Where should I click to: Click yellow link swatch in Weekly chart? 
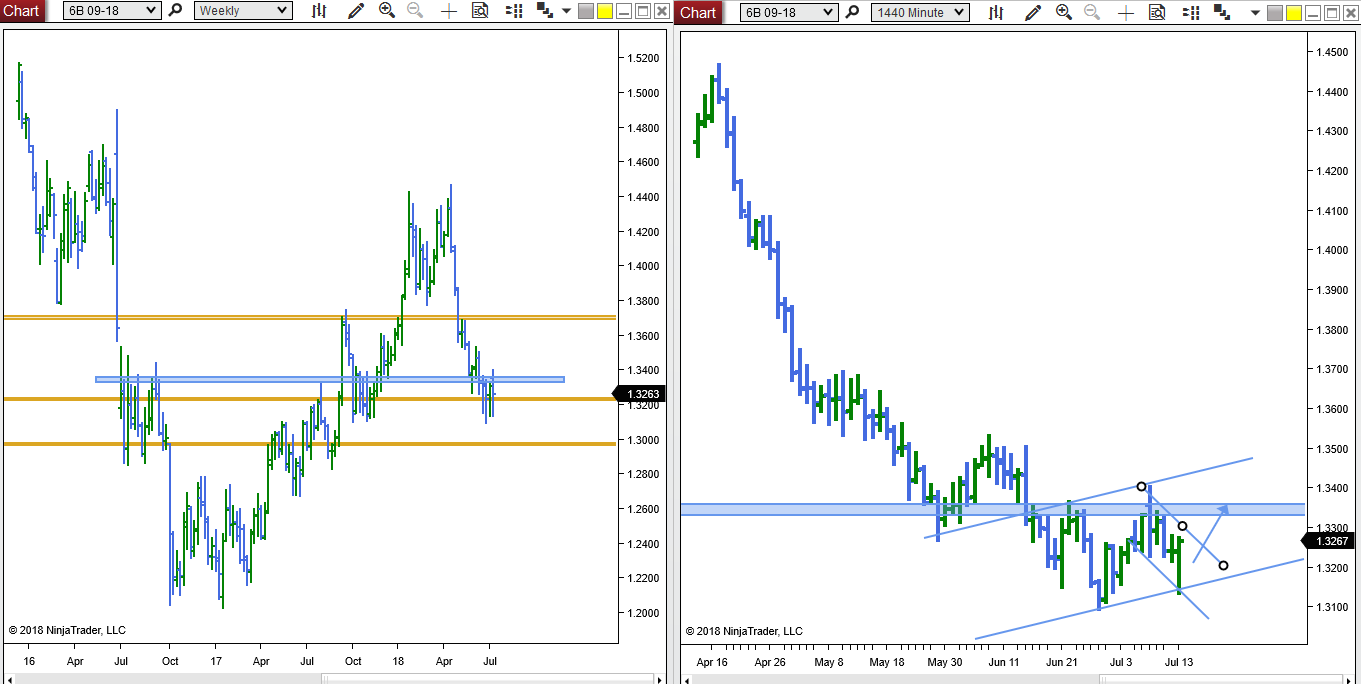(604, 11)
